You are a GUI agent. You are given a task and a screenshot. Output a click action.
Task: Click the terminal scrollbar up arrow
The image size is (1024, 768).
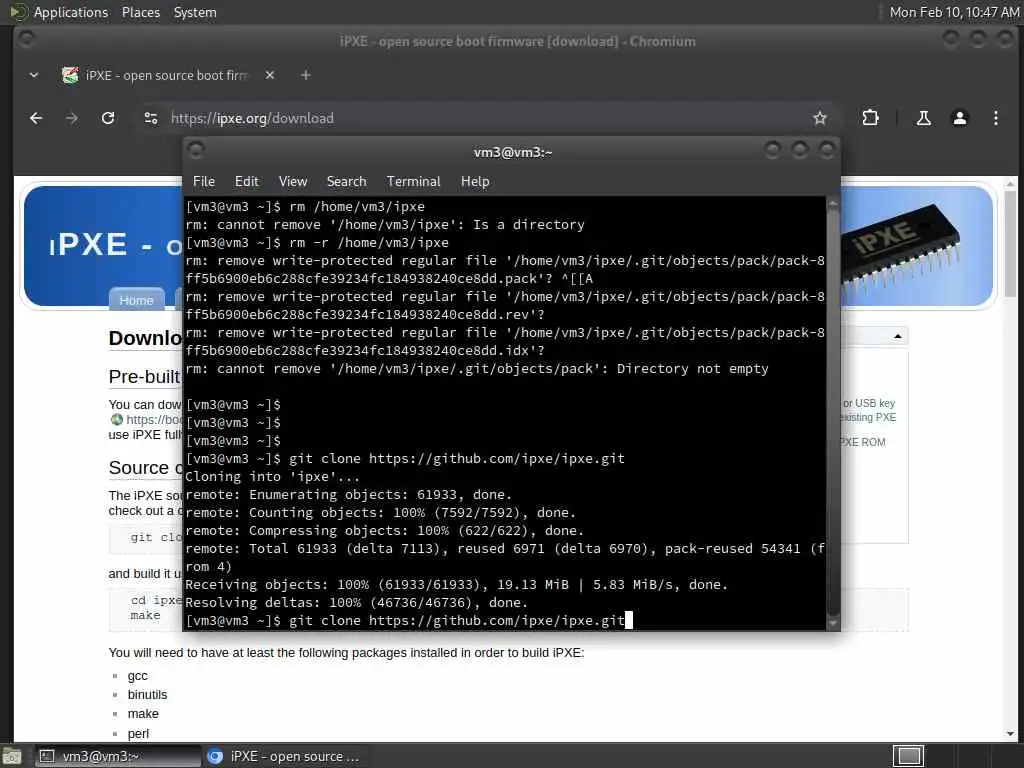pos(833,204)
